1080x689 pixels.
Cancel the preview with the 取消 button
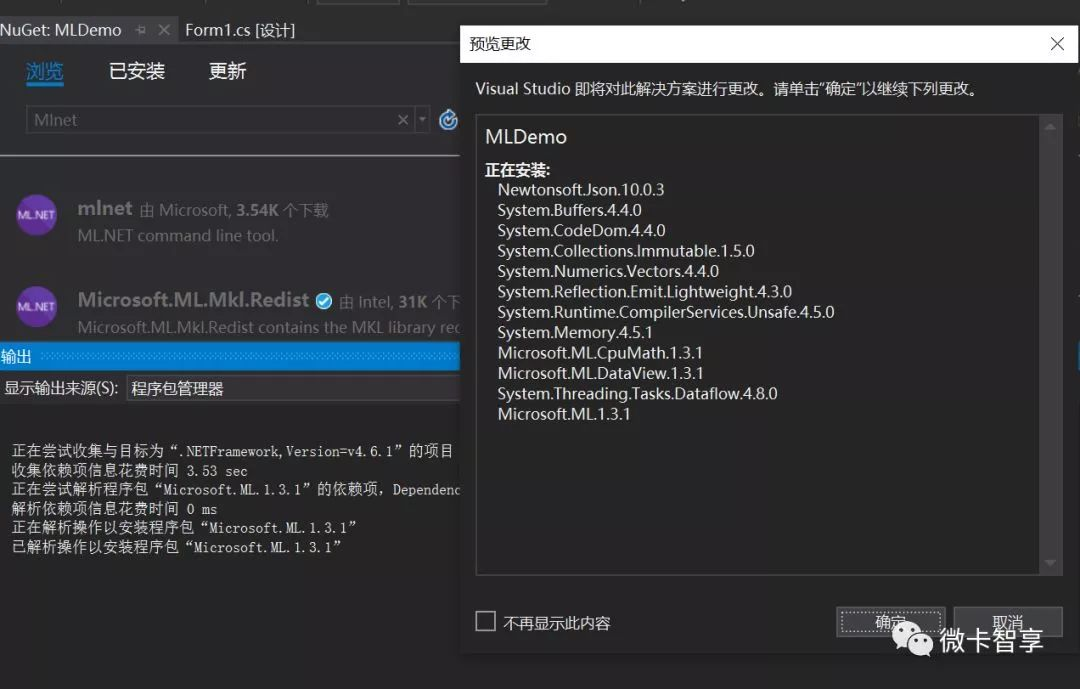tap(1008, 622)
